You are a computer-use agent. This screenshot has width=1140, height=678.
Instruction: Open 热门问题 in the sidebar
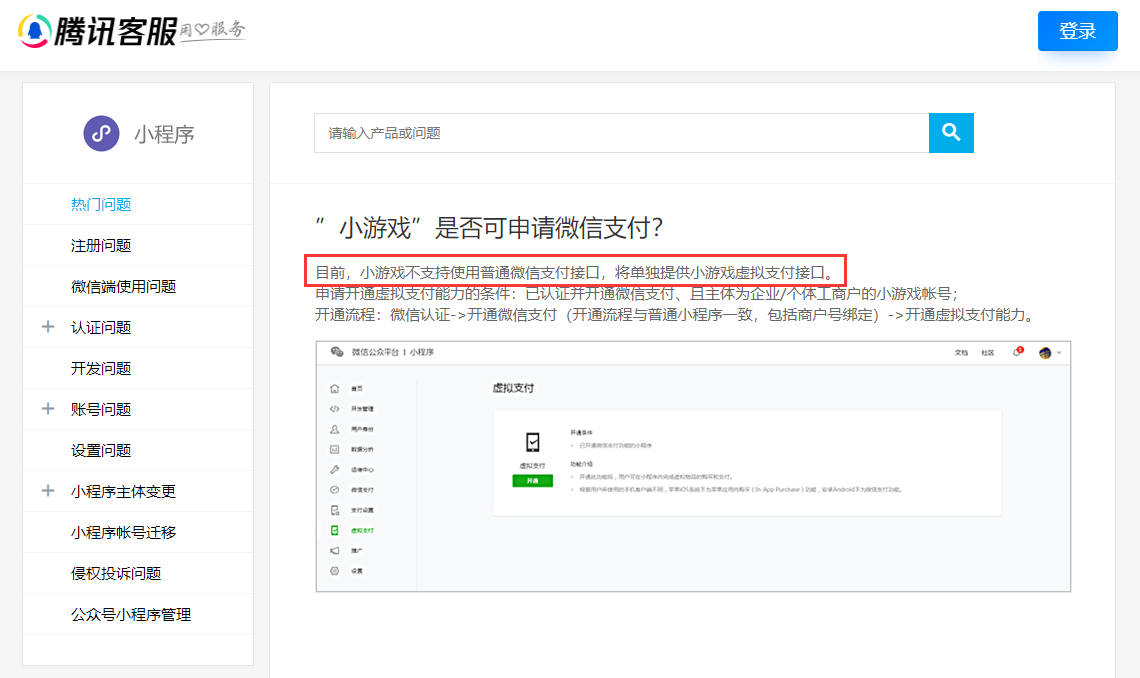[101, 204]
